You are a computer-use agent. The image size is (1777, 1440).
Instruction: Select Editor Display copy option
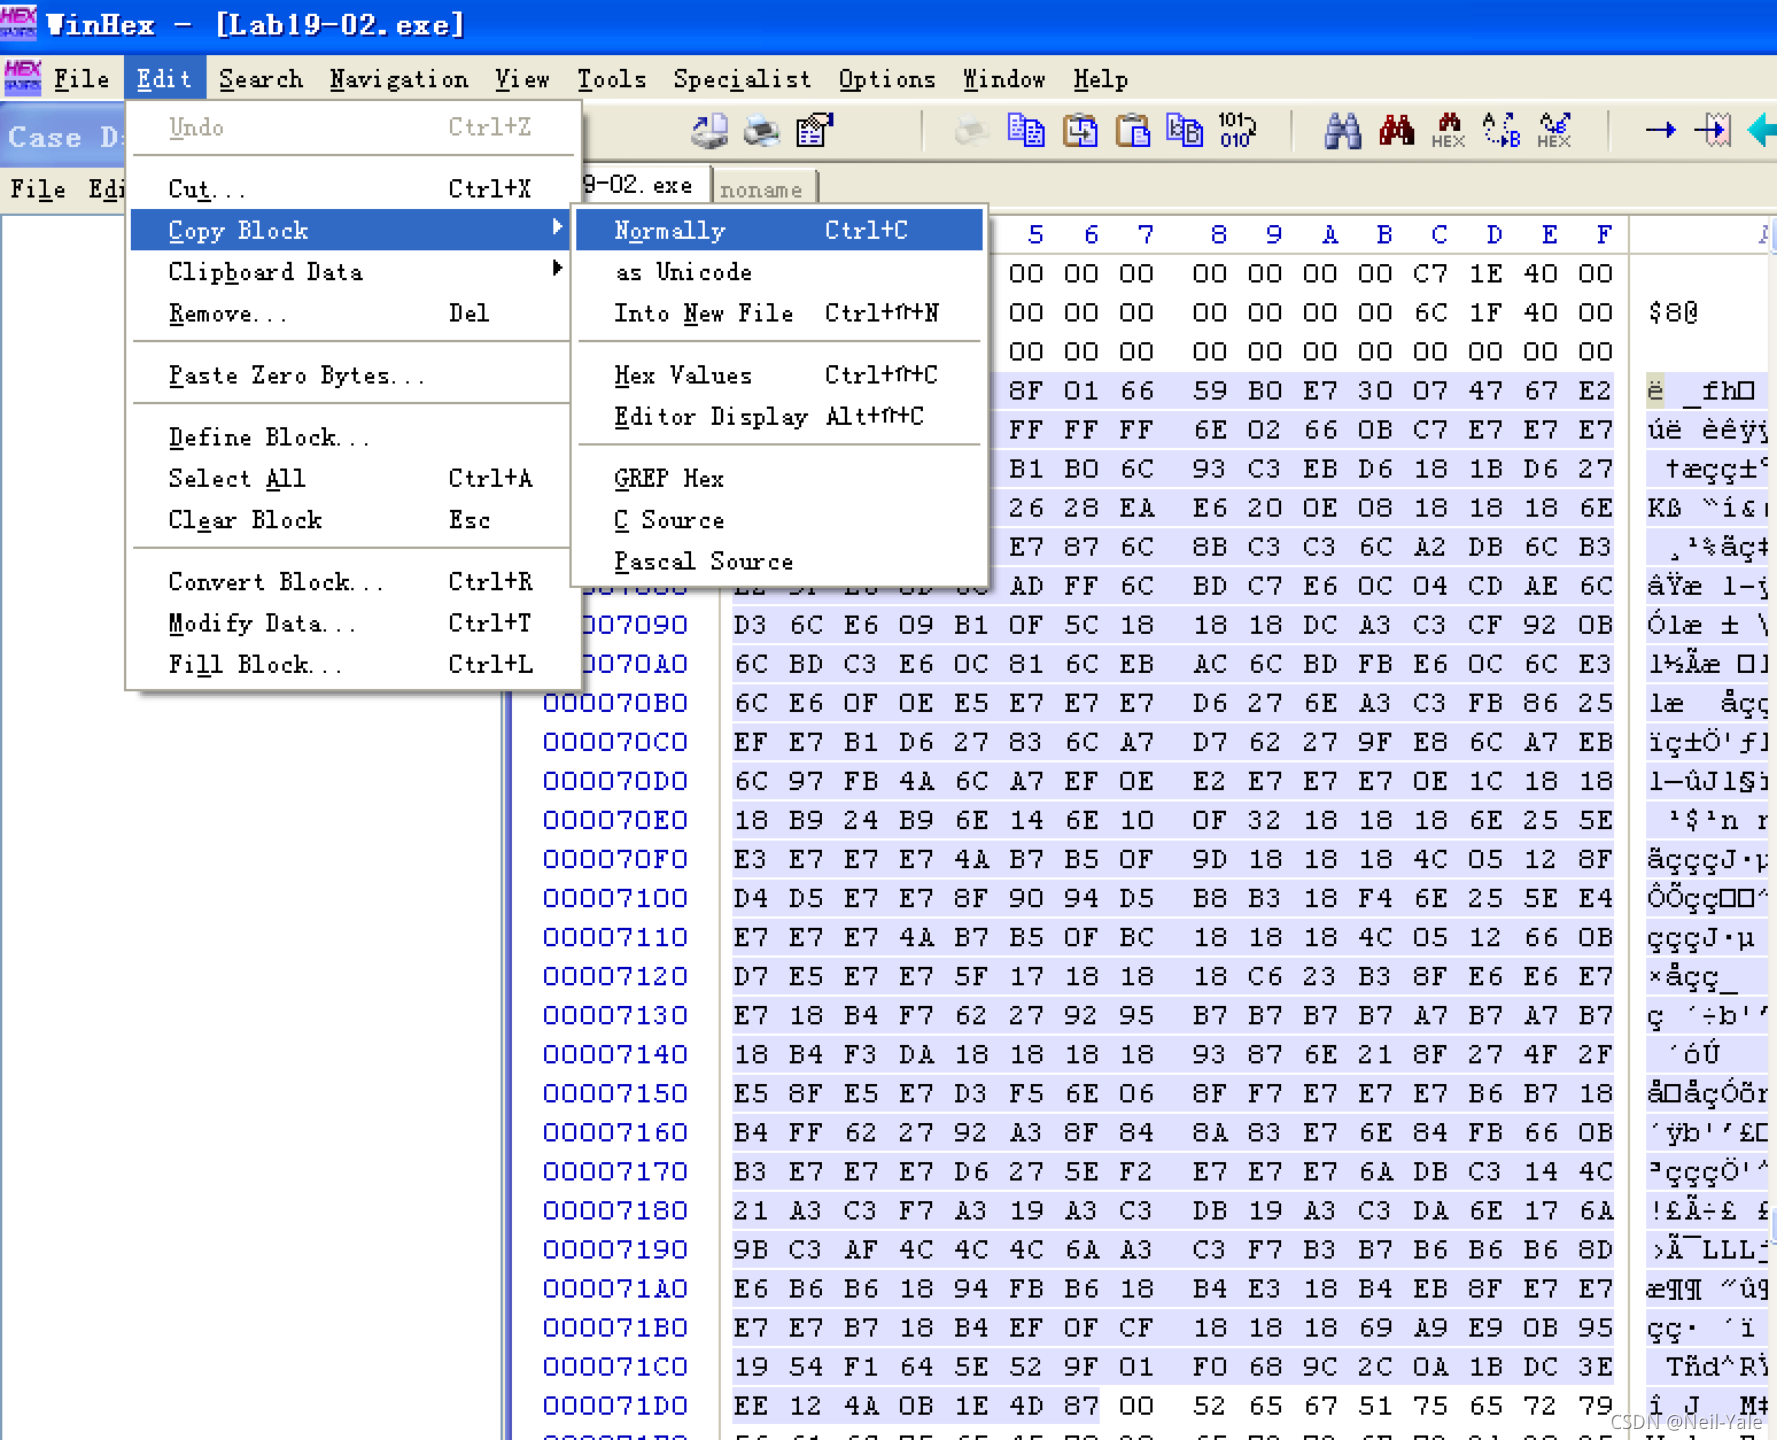point(780,417)
